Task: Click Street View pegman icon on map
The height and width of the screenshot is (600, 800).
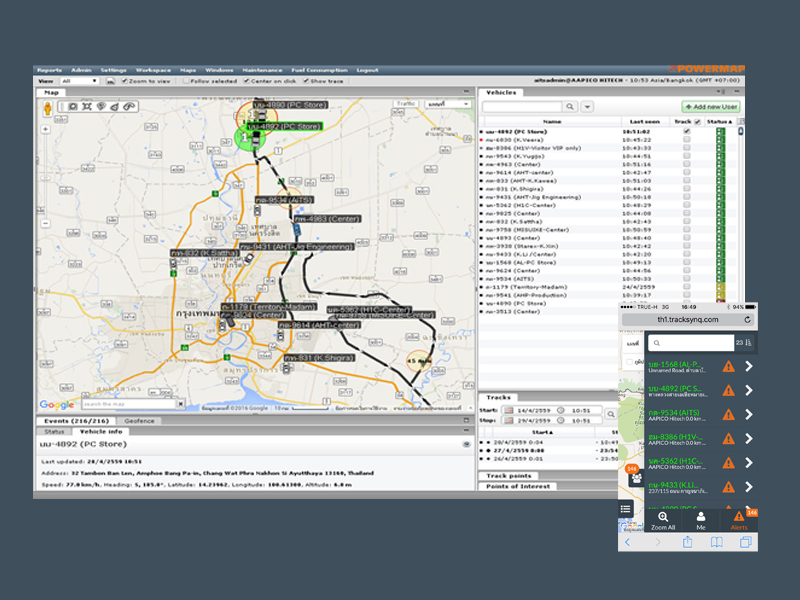Action: pyautogui.click(x=47, y=108)
